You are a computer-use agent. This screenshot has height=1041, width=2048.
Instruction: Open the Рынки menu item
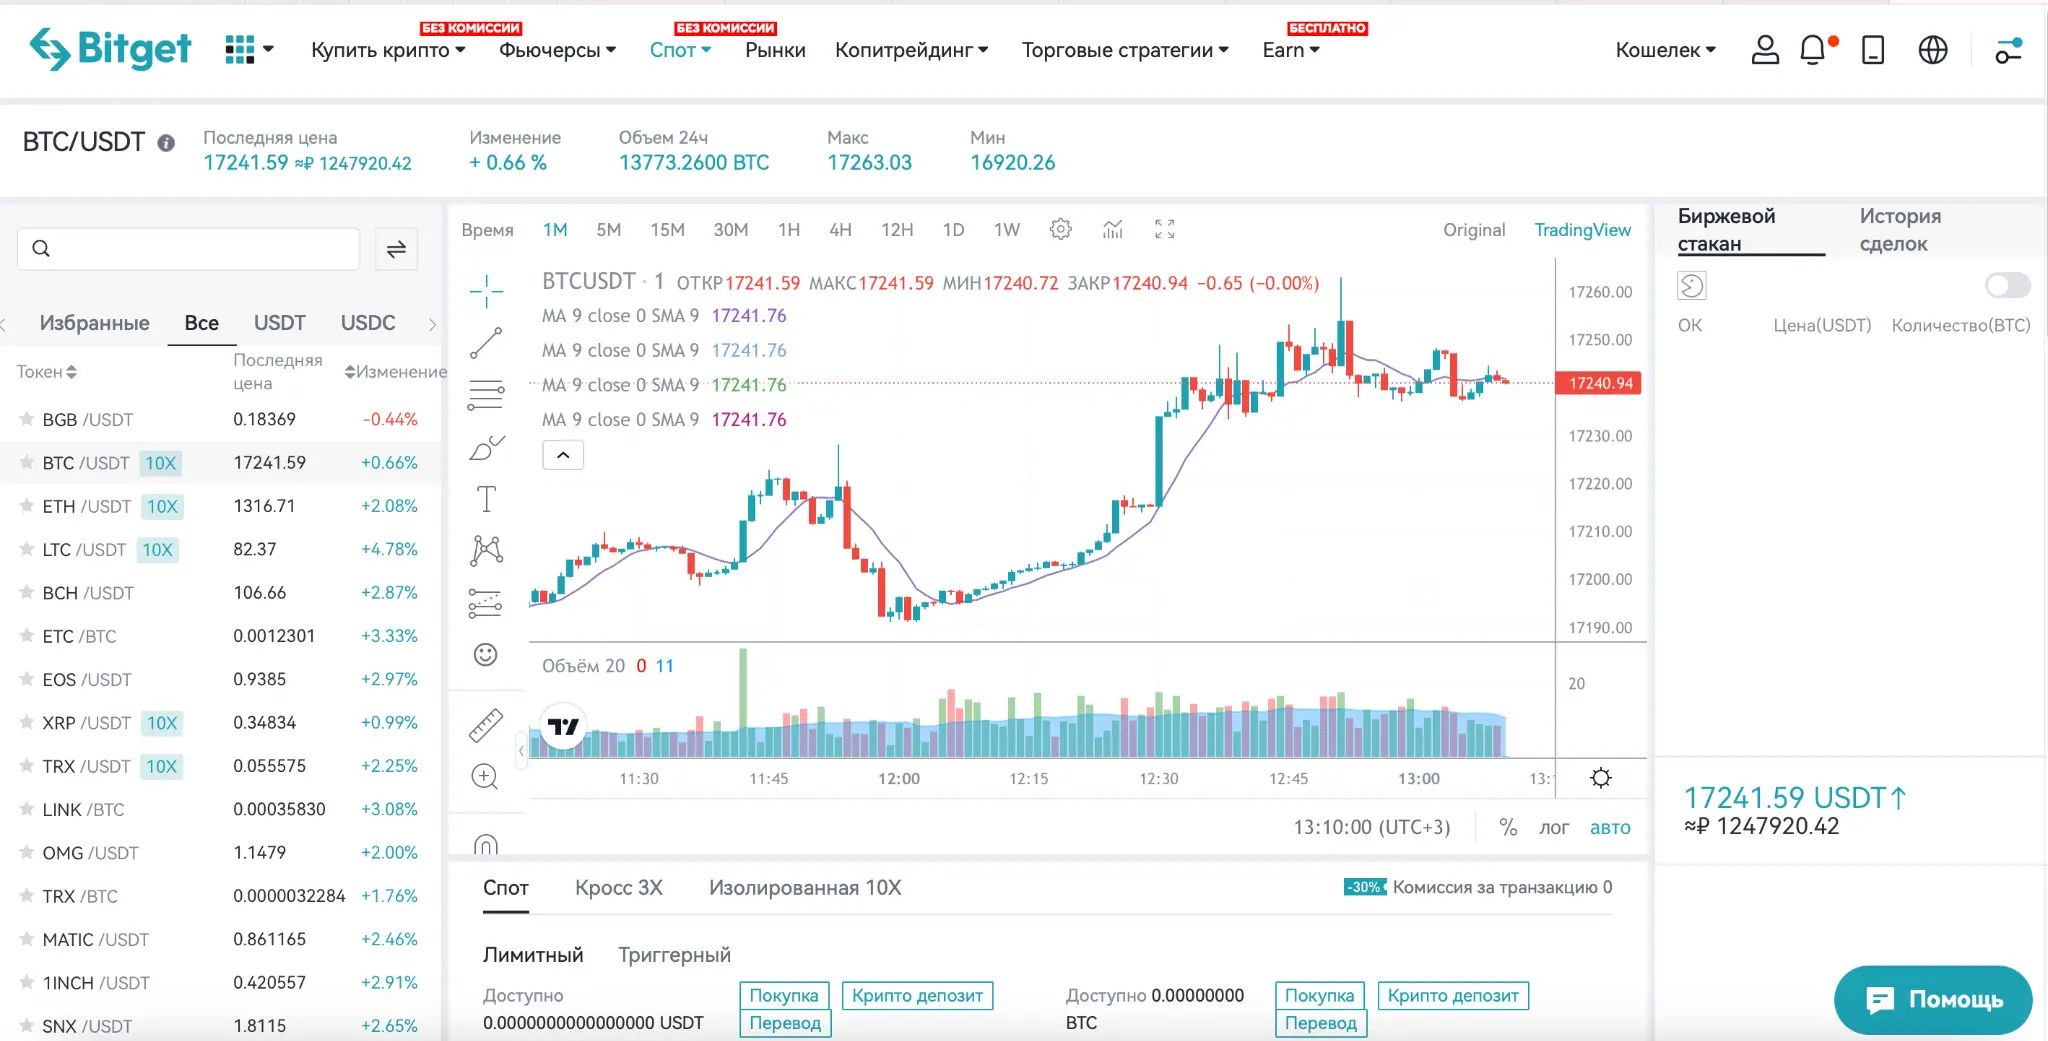775,50
